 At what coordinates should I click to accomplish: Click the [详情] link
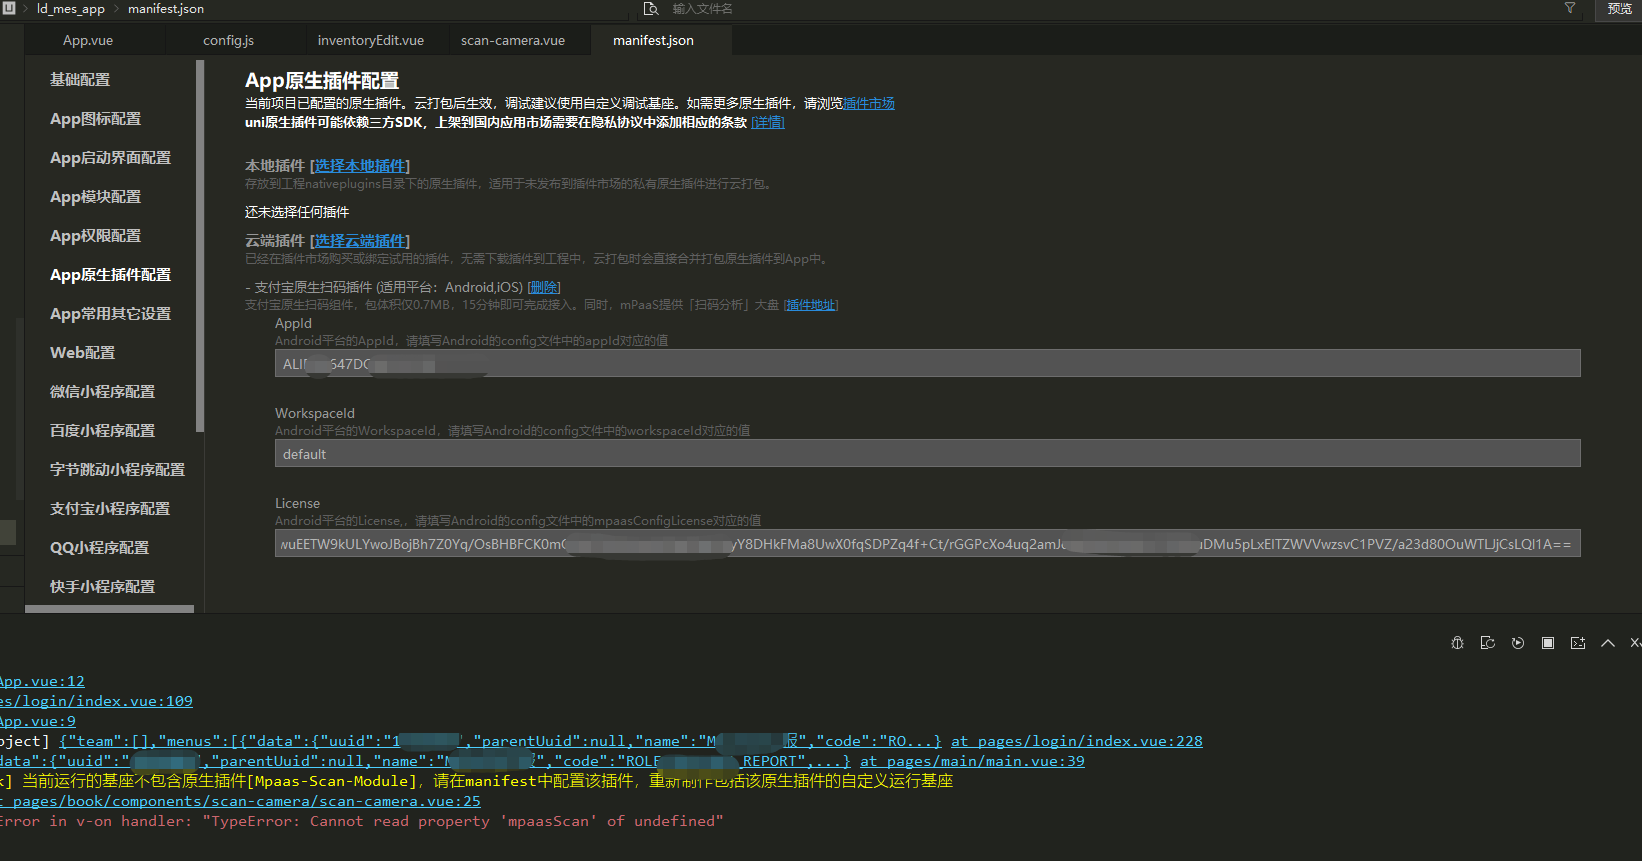click(768, 122)
